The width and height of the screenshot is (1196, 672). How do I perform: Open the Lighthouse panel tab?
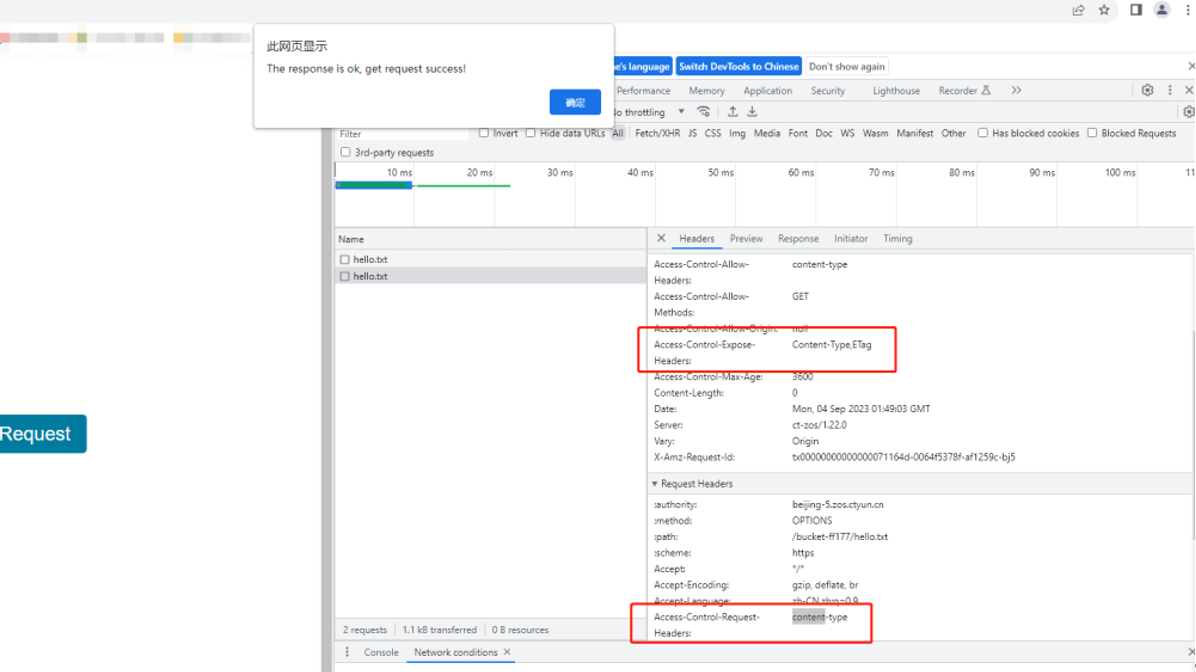pos(896,91)
